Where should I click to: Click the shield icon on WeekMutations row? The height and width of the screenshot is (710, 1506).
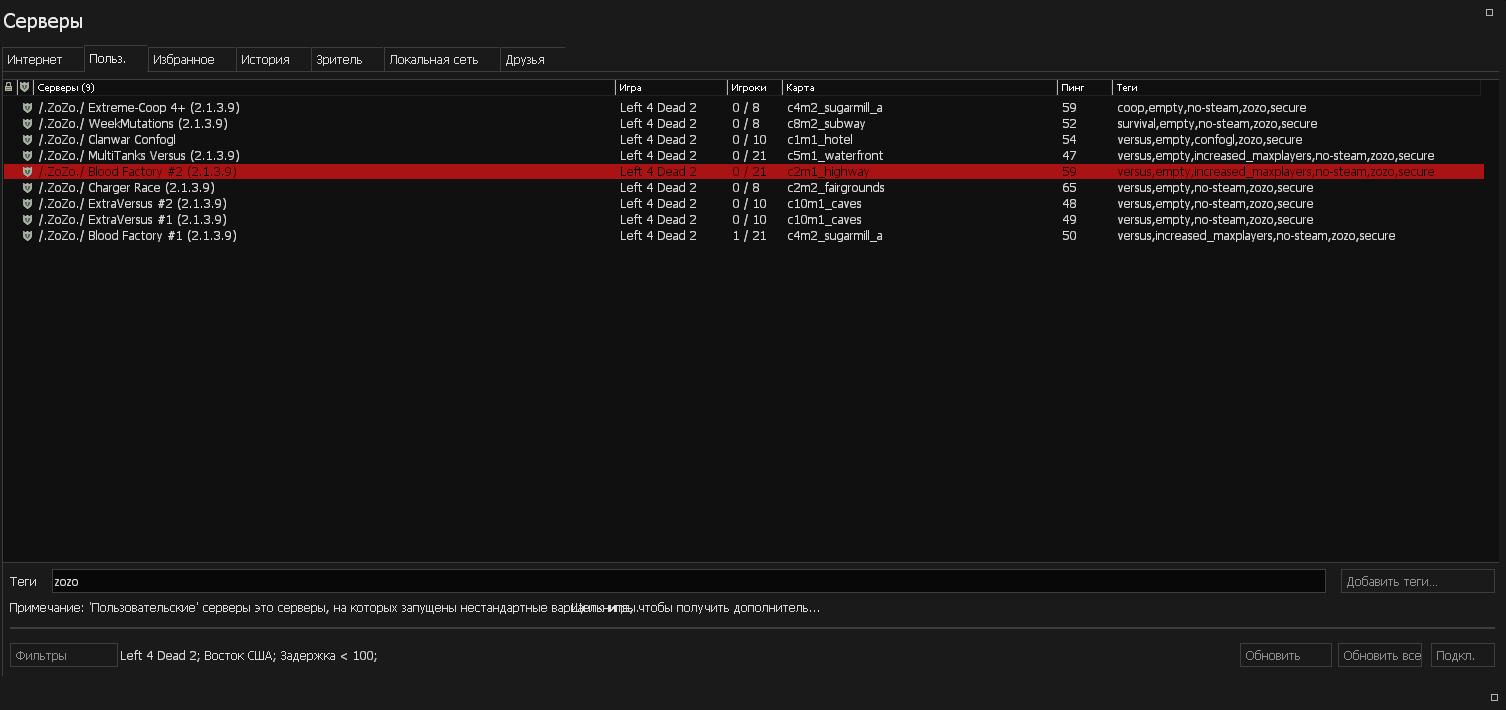27,124
